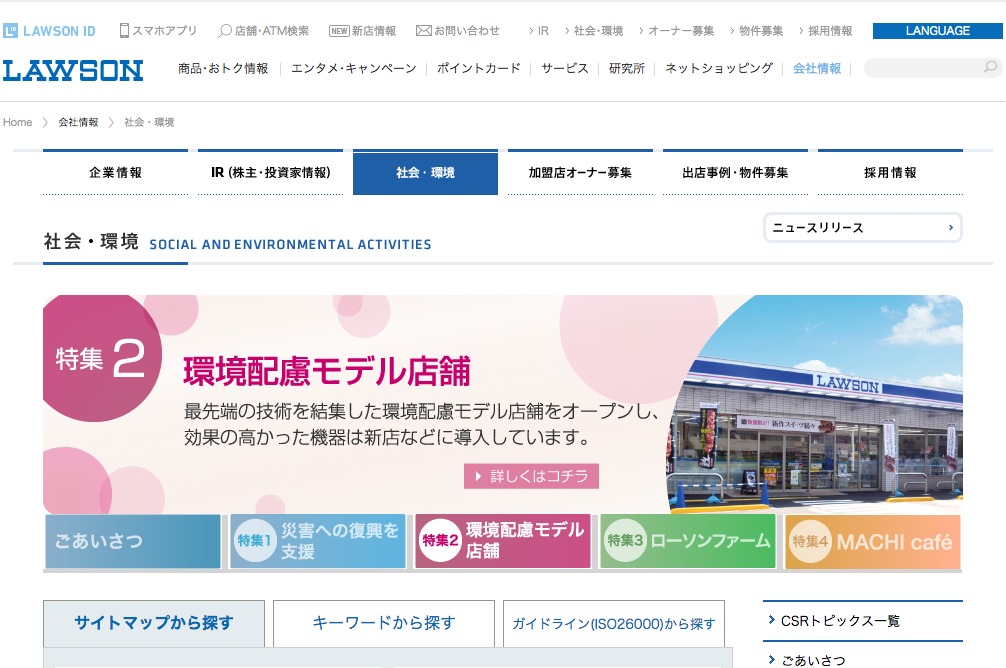Select the IR (株主・投資家情報) tab
Image resolution: width=1006 pixels, height=668 pixels.
pyautogui.click(x=270, y=172)
